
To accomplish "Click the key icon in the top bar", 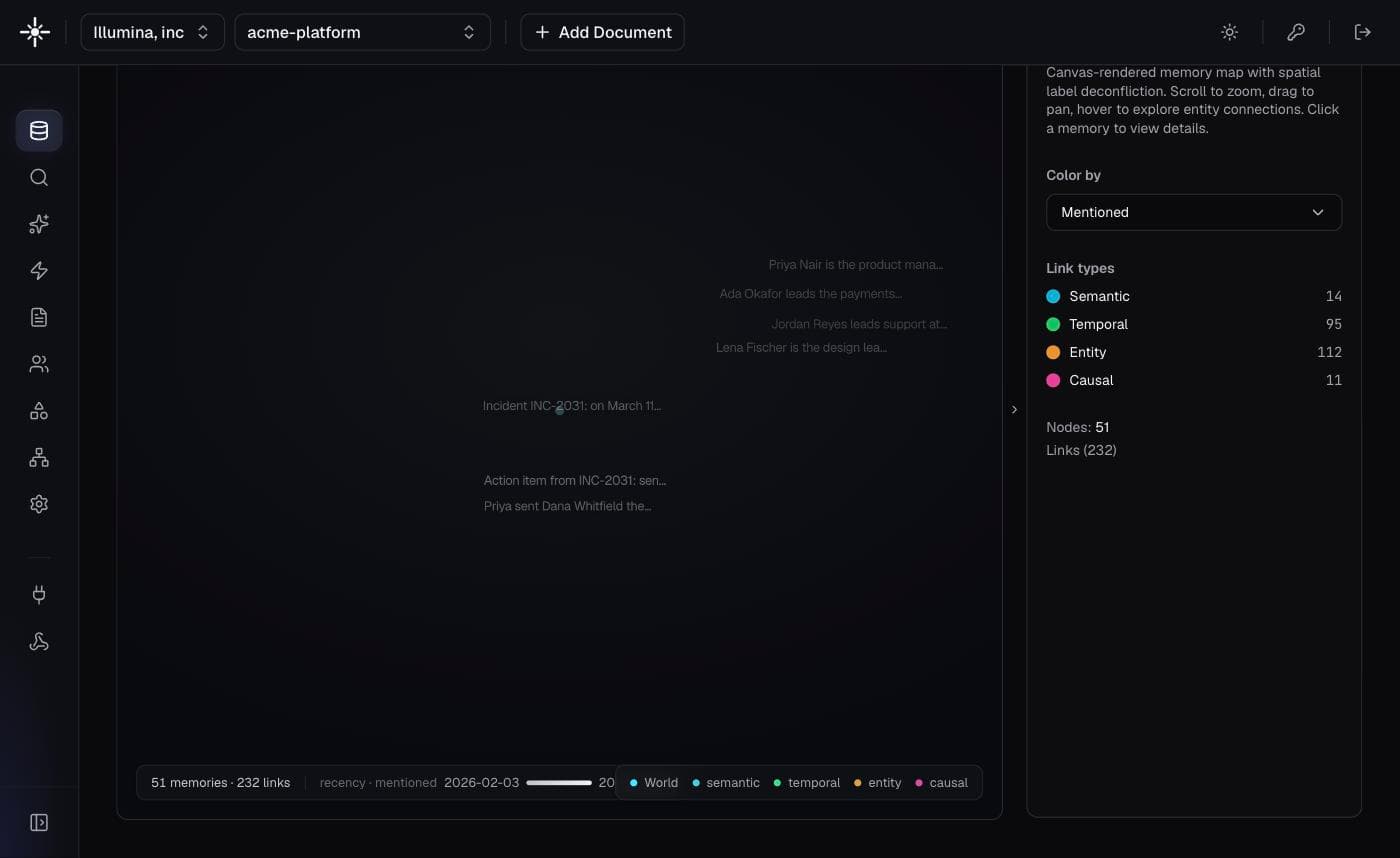I will [x=1296, y=32].
